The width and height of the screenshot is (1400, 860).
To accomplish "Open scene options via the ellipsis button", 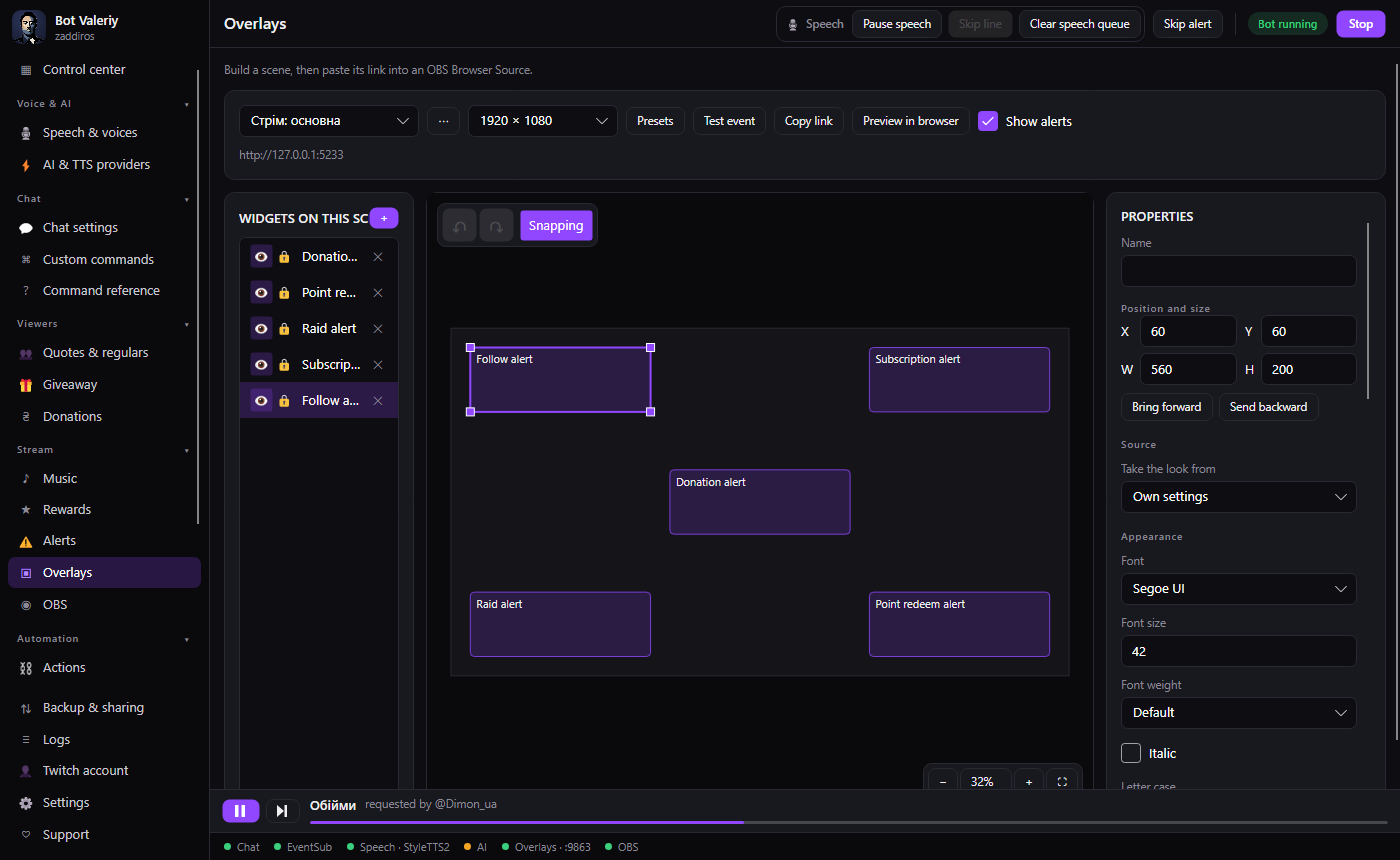I will pos(443,121).
